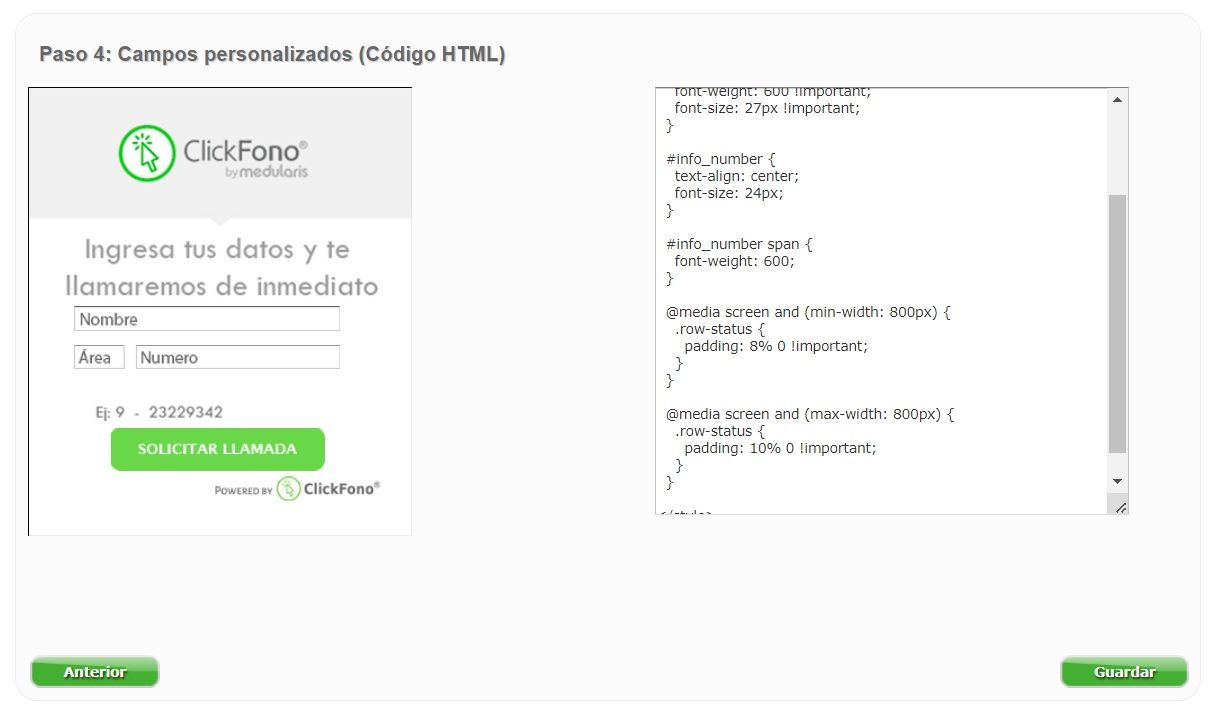
Task: Click the pointer notch below the logo banner
Action: click(x=220, y=222)
